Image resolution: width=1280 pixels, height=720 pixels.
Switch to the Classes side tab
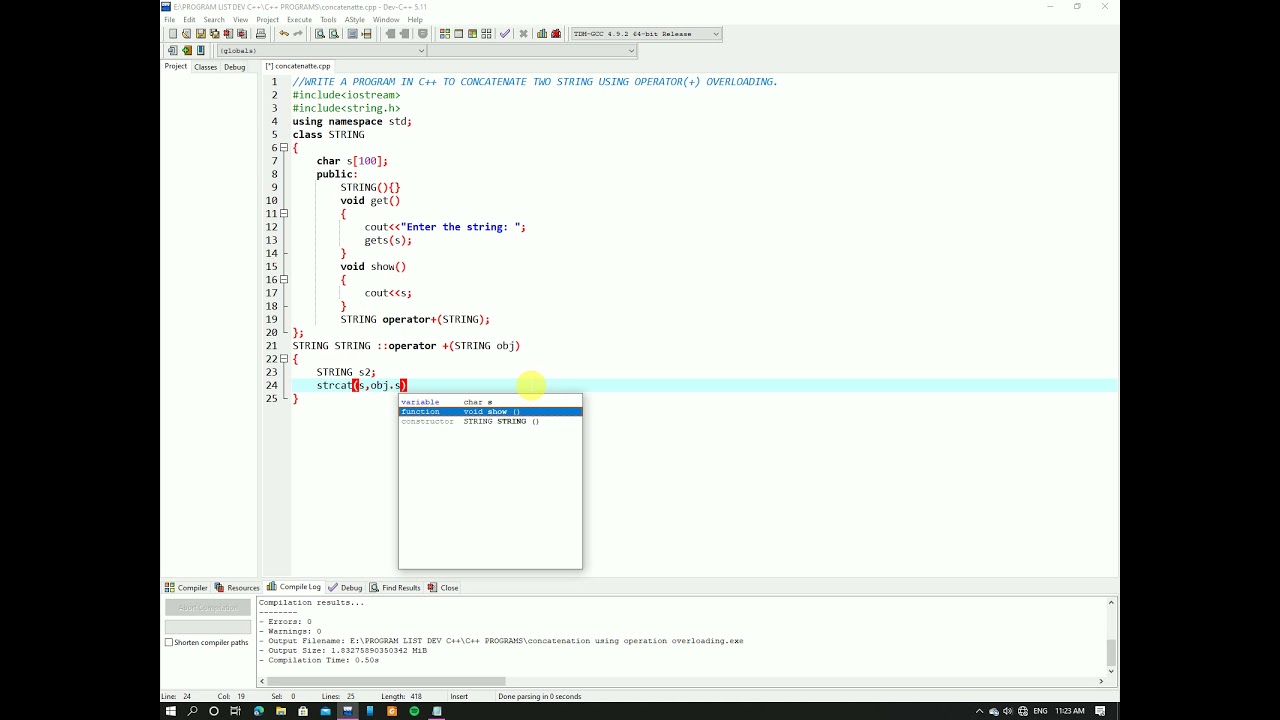[x=205, y=67]
